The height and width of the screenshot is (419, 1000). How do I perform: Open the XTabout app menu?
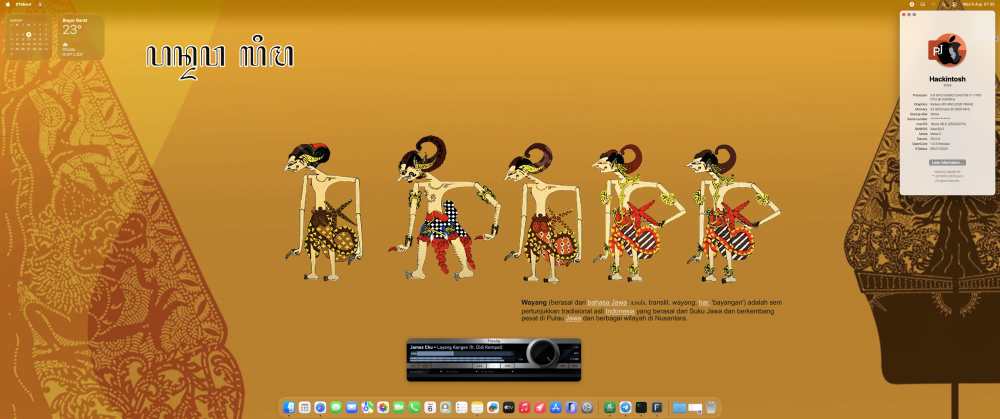click(23, 4)
